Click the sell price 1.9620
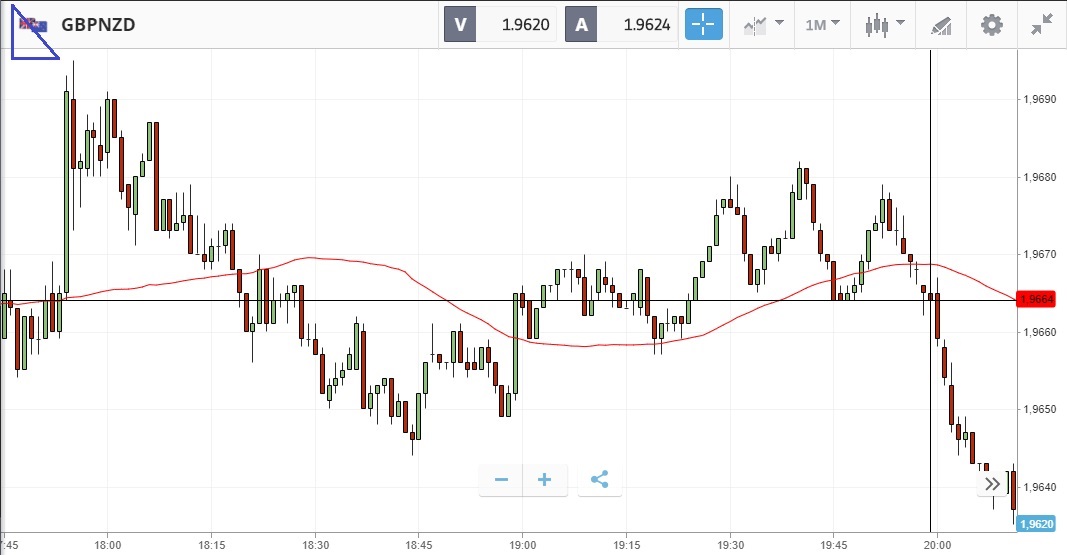Viewport: 1067px width, 555px height. coord(527,25)
